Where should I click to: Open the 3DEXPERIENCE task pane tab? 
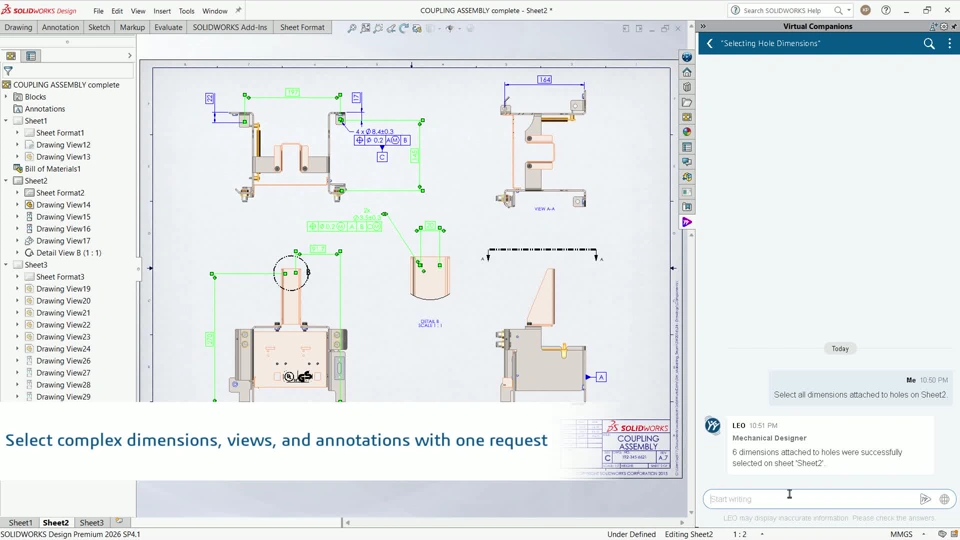(x=687, y=57)
